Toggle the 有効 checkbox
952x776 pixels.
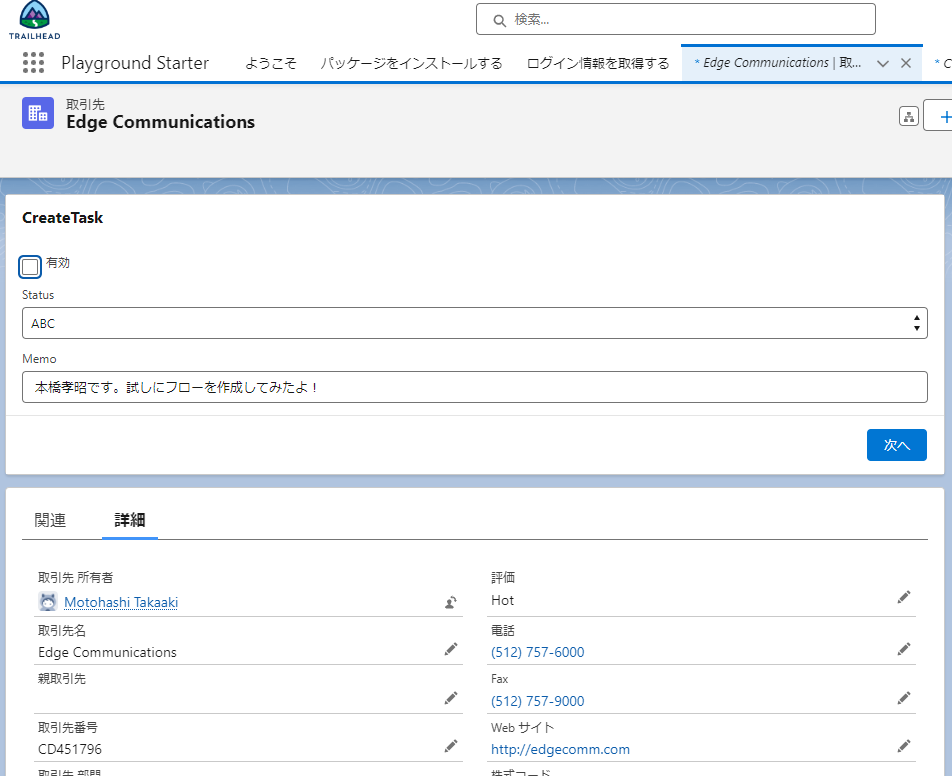pyautogui.click(x=30, y=267)
